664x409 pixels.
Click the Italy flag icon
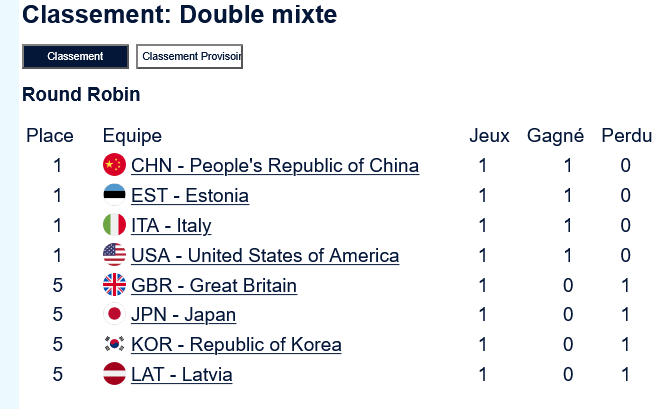point(114,225)
